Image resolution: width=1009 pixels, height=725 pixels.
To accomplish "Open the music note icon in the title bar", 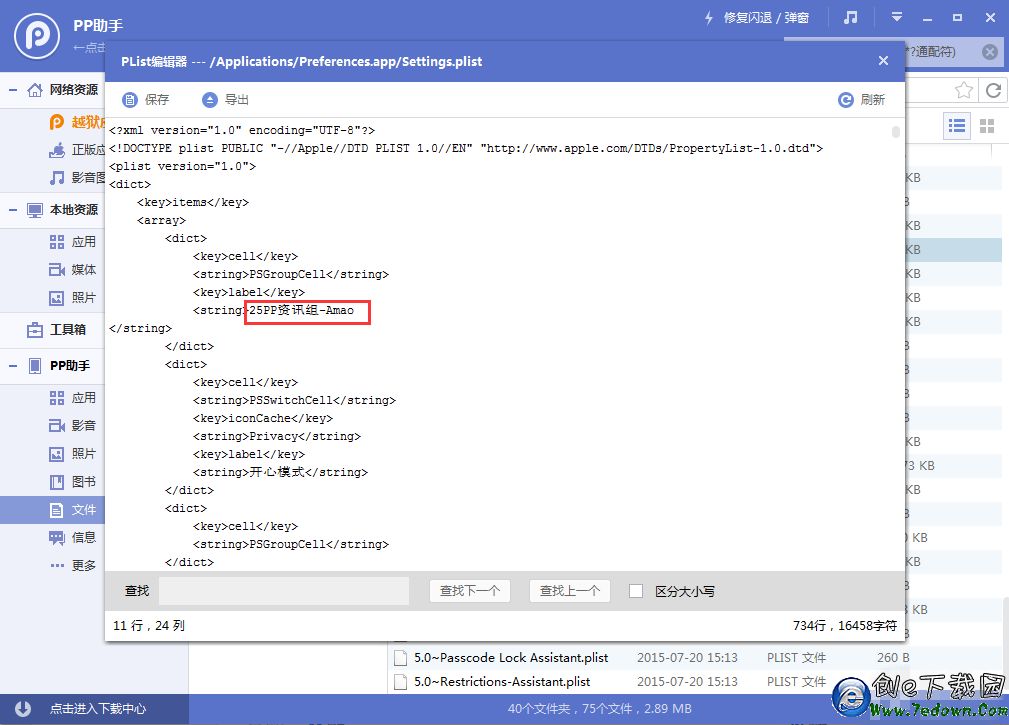I will [850, 18].
